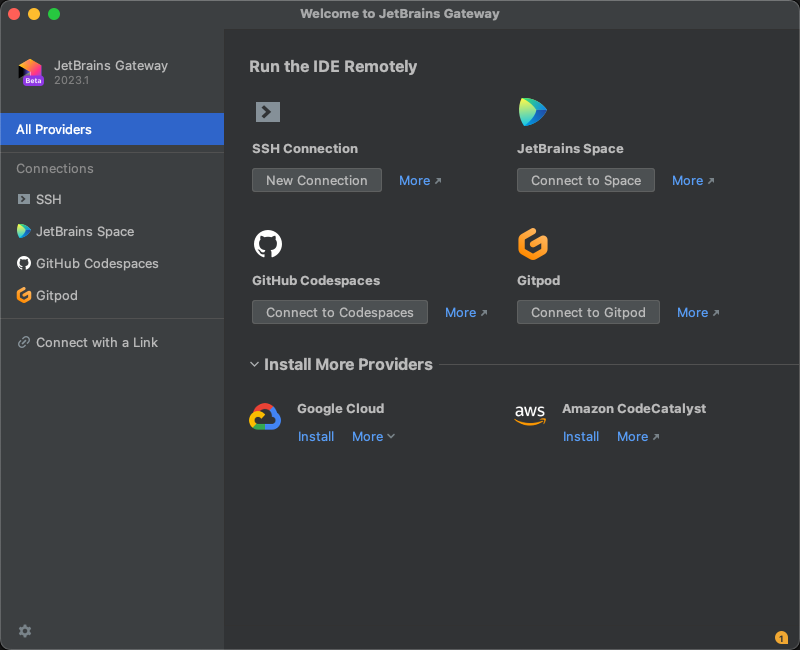This screenshot has height=650, width=800.
Task: Open GitHub Codespaces in sidebar
Action: (x=112, y=263)
